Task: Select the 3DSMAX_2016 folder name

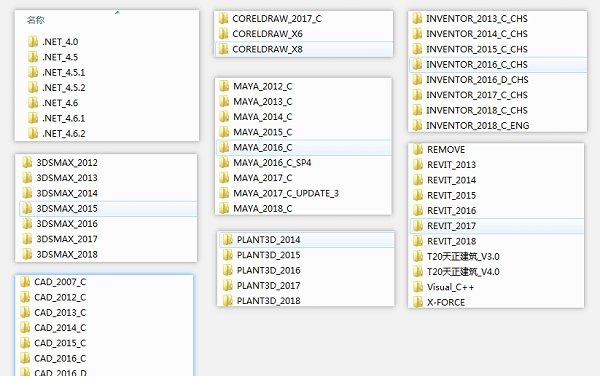Action: click(x=67, y=224)
